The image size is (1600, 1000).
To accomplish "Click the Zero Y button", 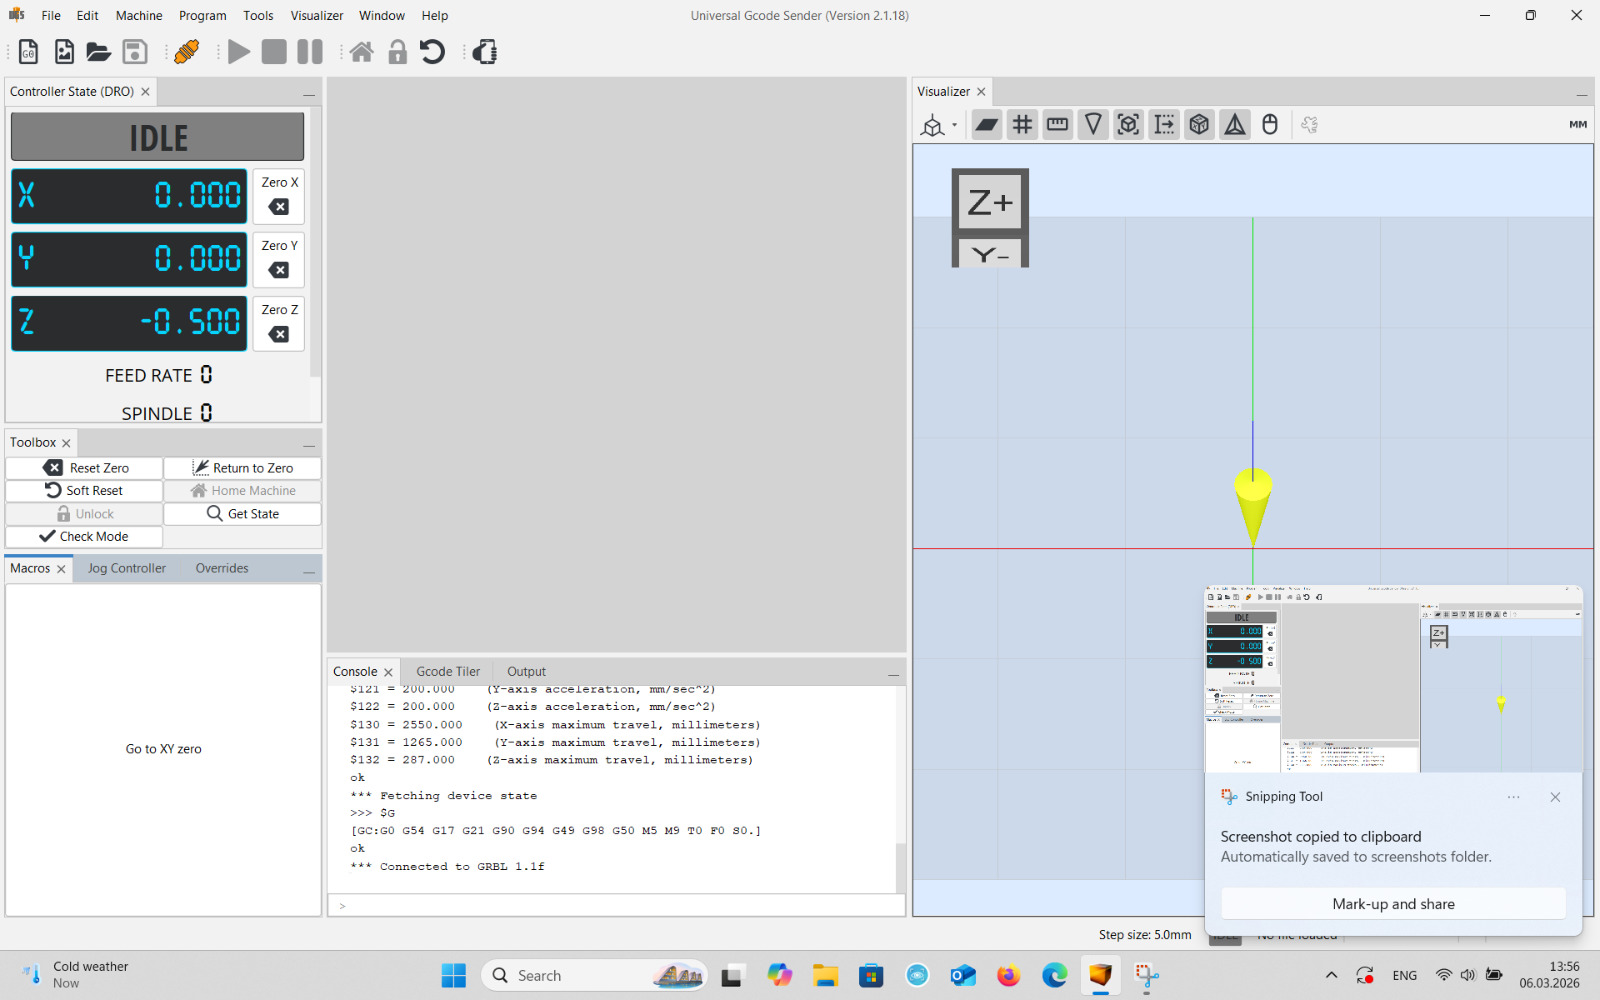I will (x=279, y=259).
